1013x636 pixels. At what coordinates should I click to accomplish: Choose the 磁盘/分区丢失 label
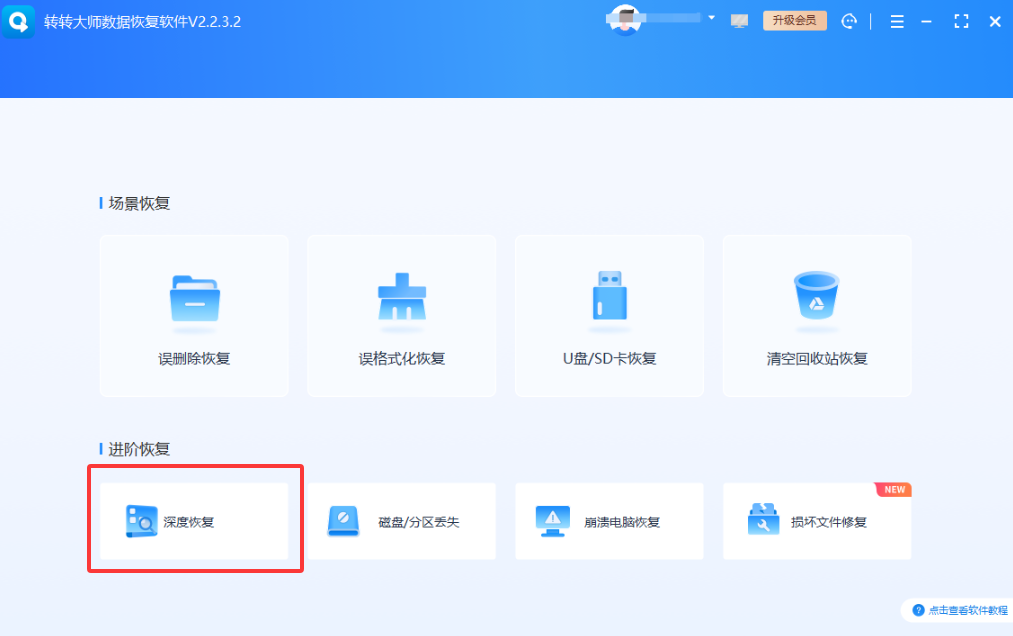point(419,522)
